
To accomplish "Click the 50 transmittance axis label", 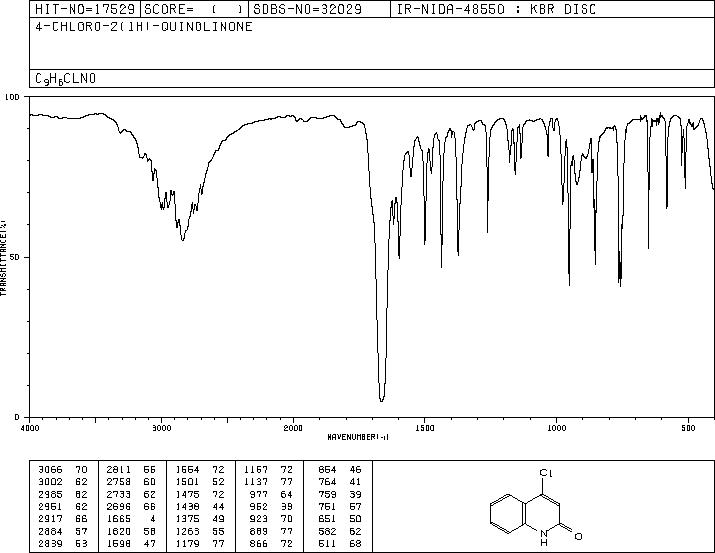I will tap(15, 257).
